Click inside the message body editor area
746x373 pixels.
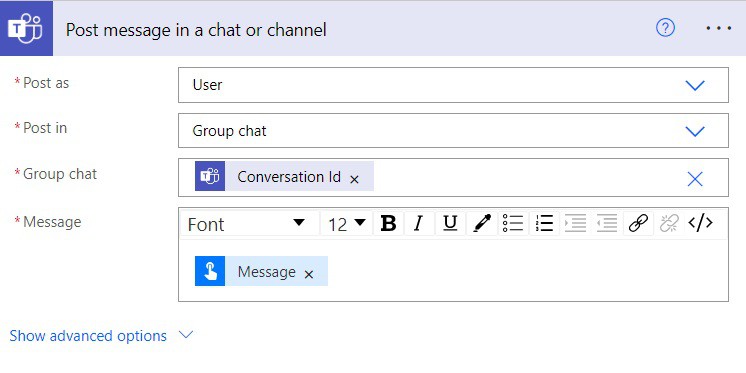coord(453,270)
